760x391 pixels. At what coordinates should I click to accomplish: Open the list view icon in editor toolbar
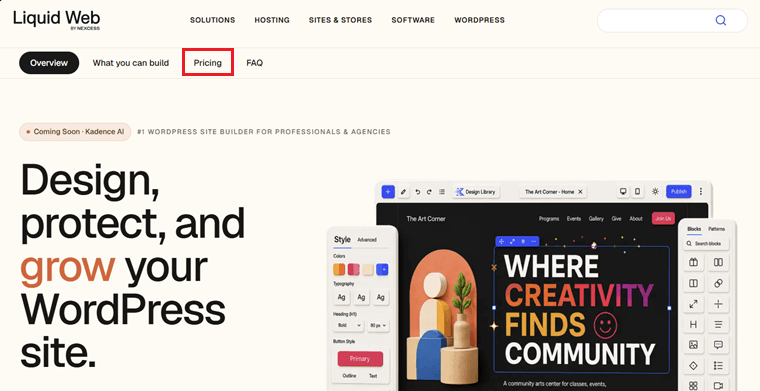tap(442, 192)
